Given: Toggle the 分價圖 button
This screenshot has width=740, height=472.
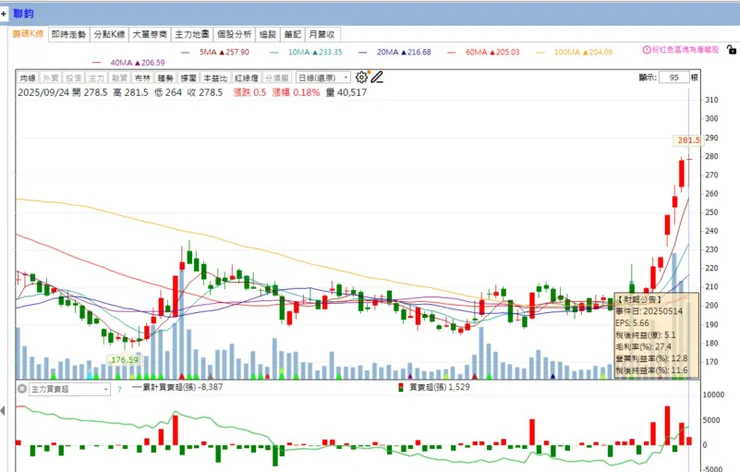Looking at the screenshot, I should pos(277,78).
